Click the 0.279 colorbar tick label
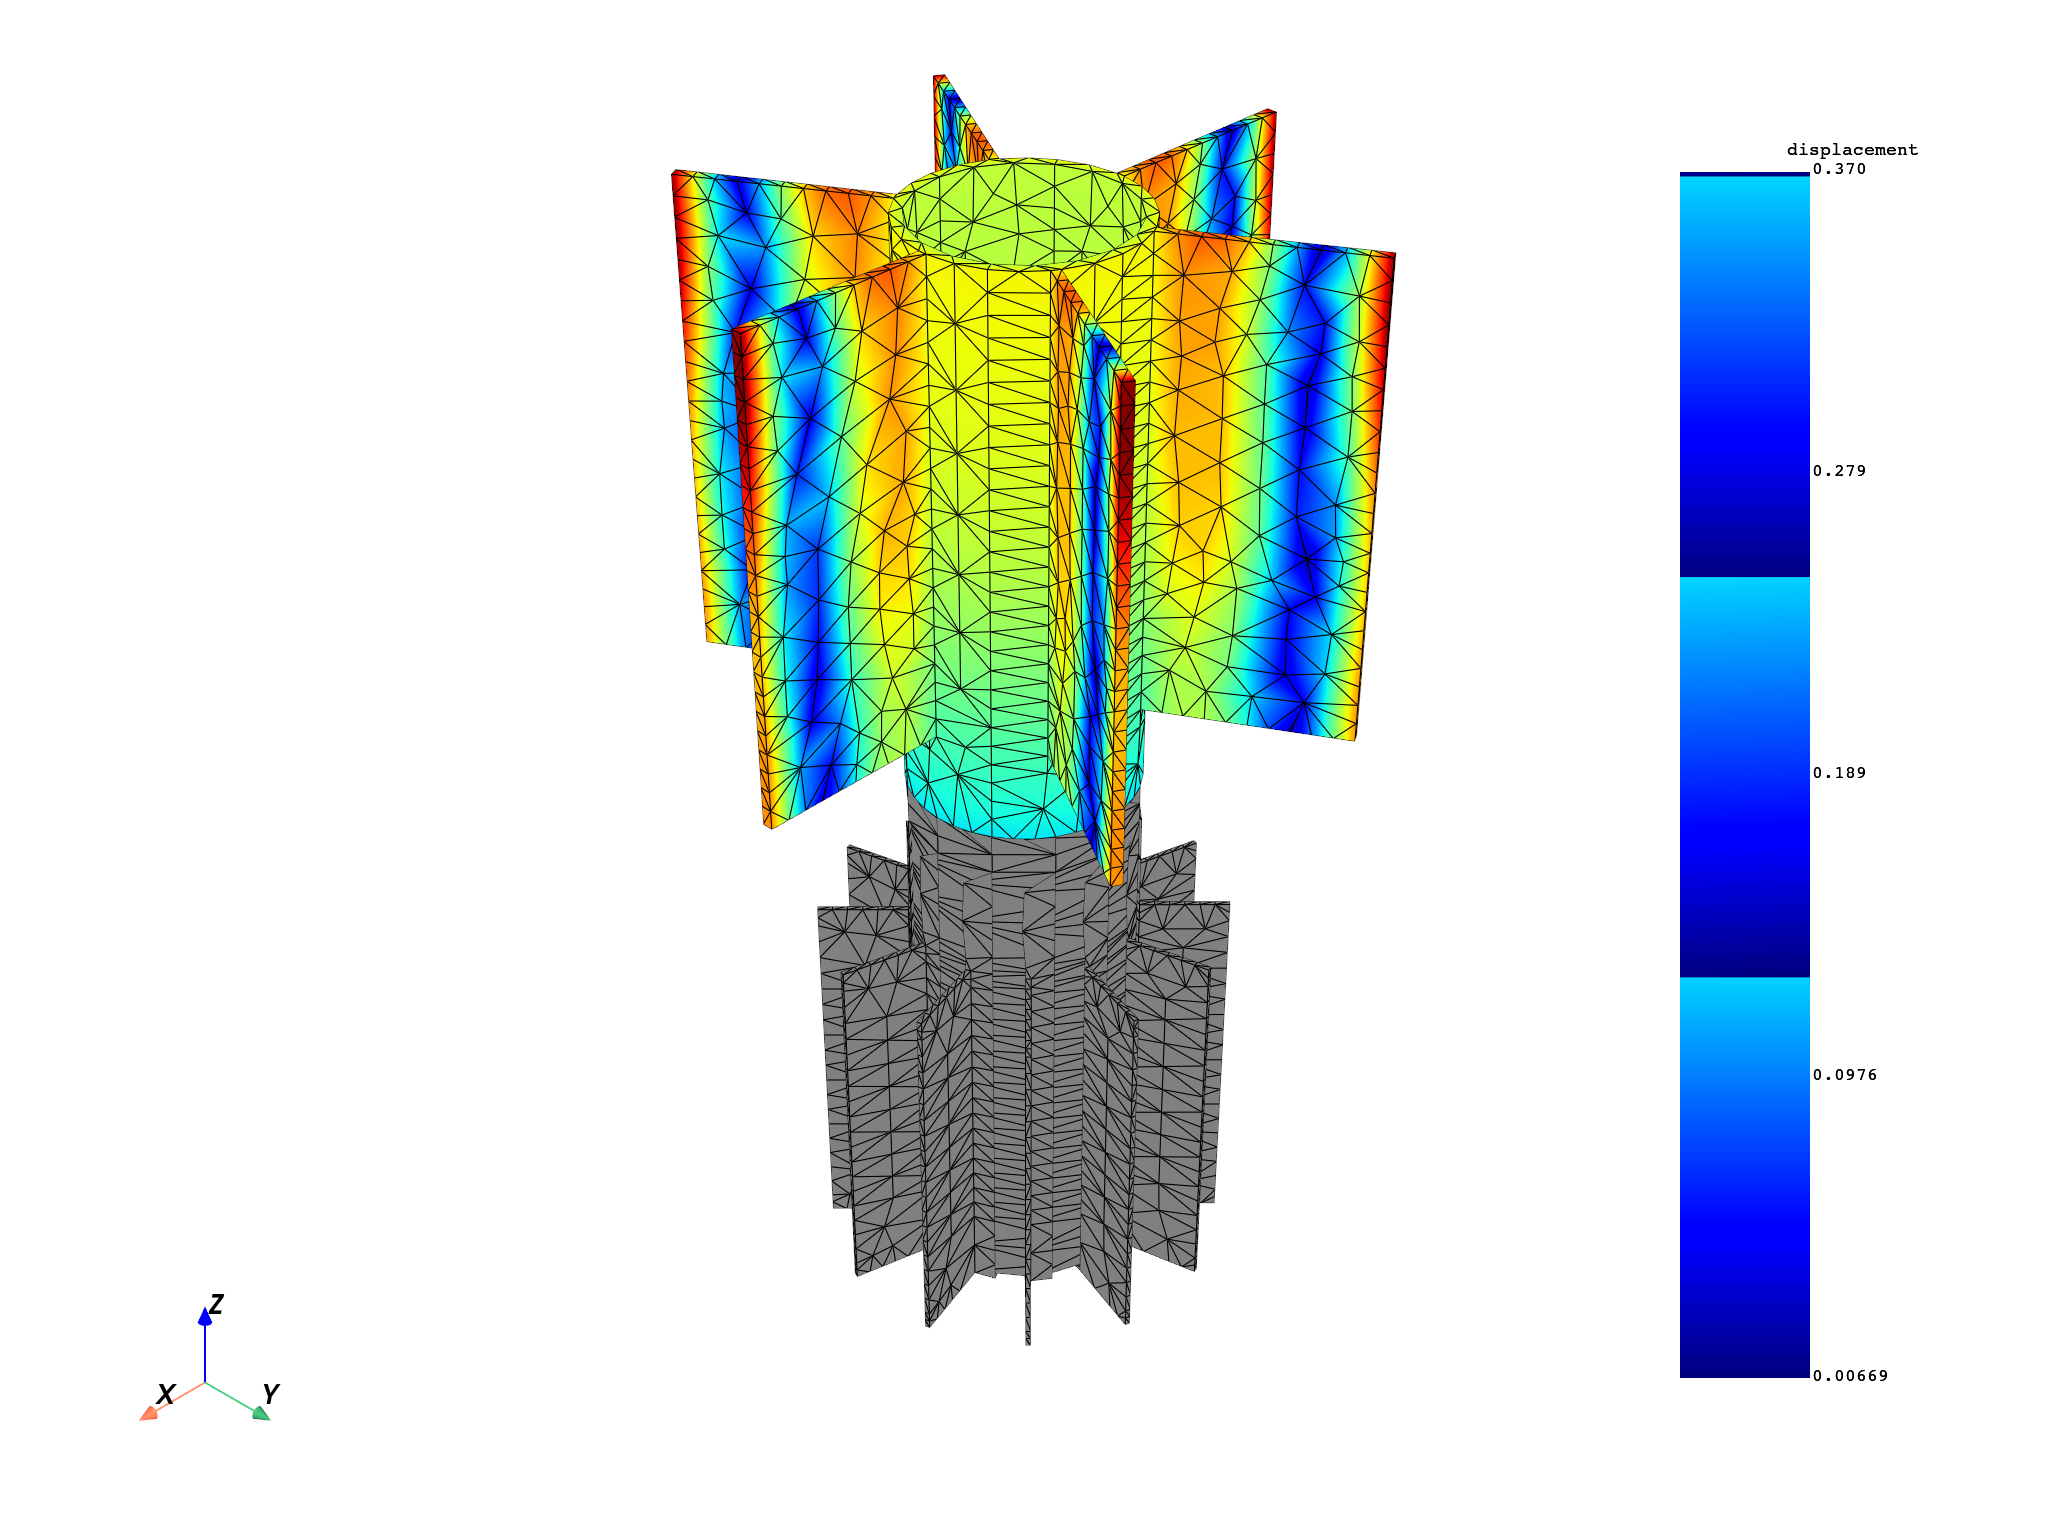Screen dimensions: 2048x1536 [x=1839, y=471]
